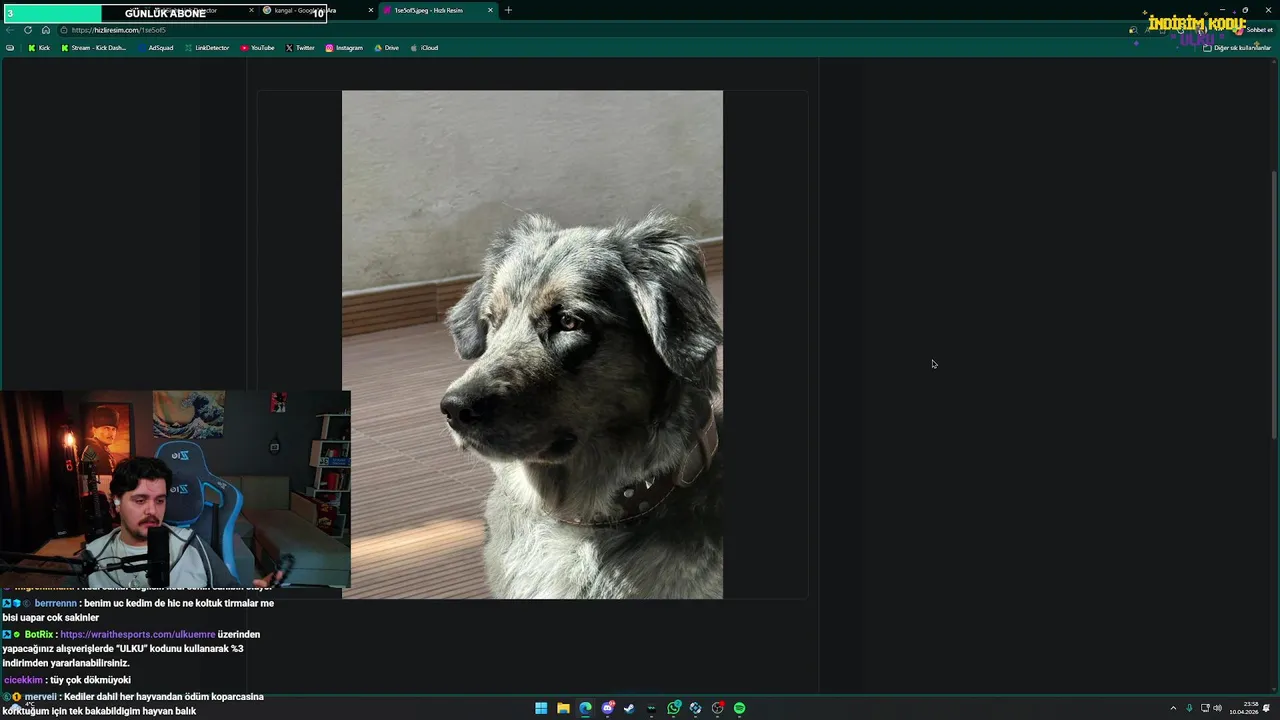Go back with the browser back arrow
Viewport: 1280px width, 720px height.
click(10, 30)
